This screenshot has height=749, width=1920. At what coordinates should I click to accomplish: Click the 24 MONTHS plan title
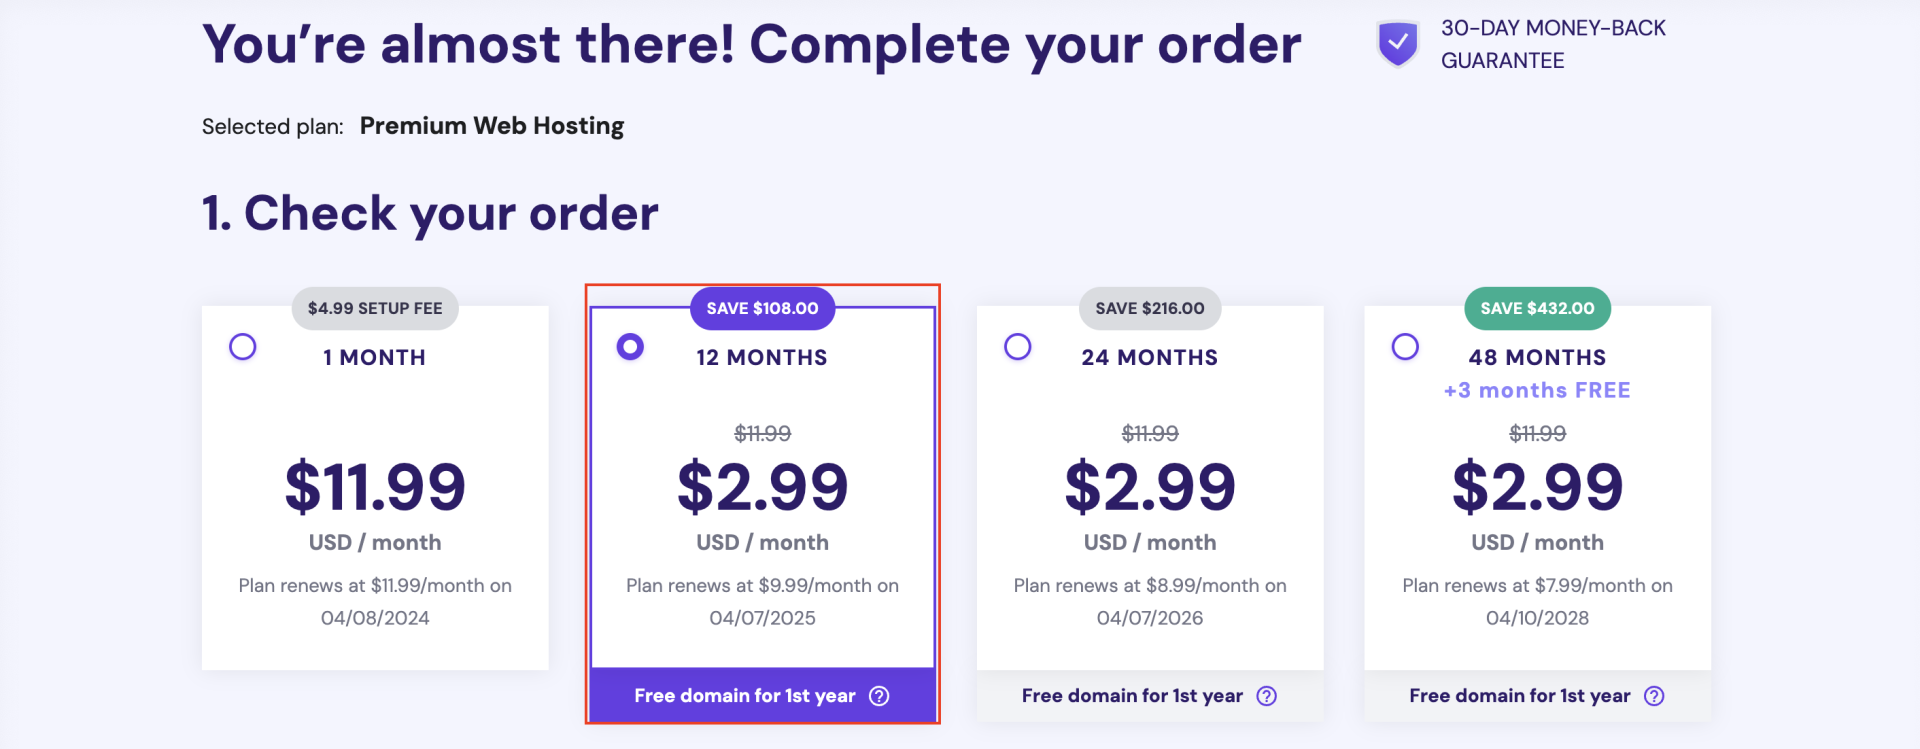(x=1150, y=357)
